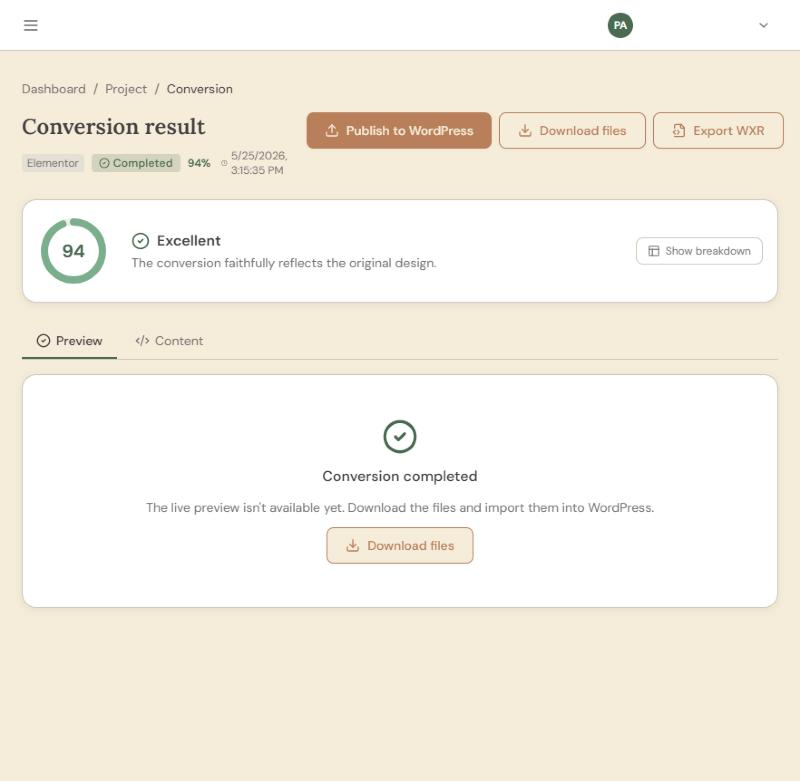The image size is (800, 781).
Task: Click the table icon on Show breakdown
Action: point(654,251)
